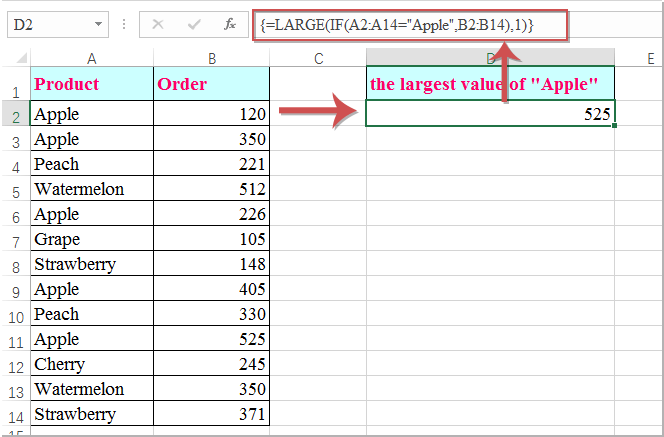Click the "Product" header cell
The width and height of the screenshot is (664, 437).
pyautogui.click(x=91, y=84)
